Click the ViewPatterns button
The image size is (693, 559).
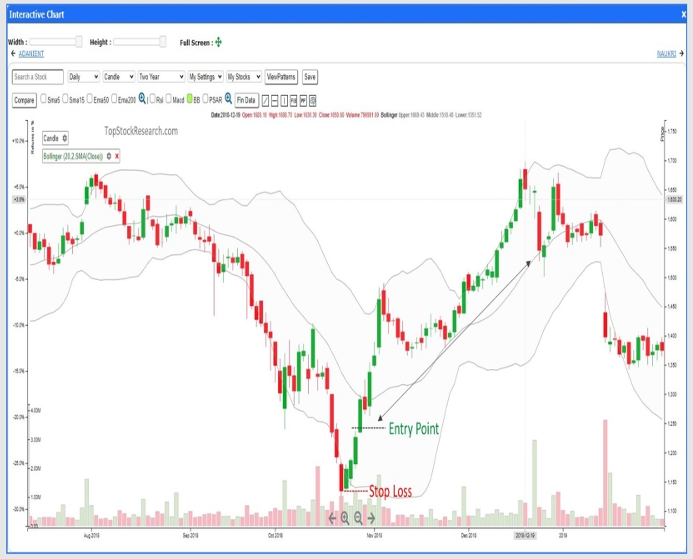(281, 77)
